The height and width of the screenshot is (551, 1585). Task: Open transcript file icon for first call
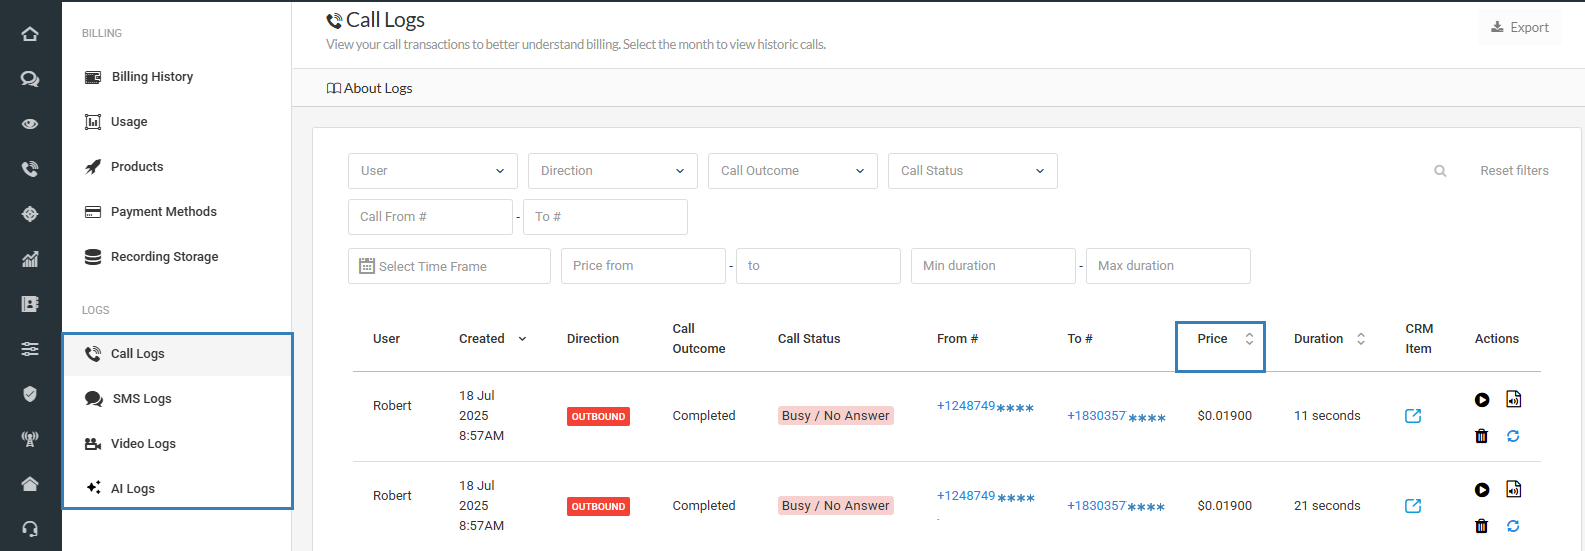pyautogui.click(x=1514, y=399)
